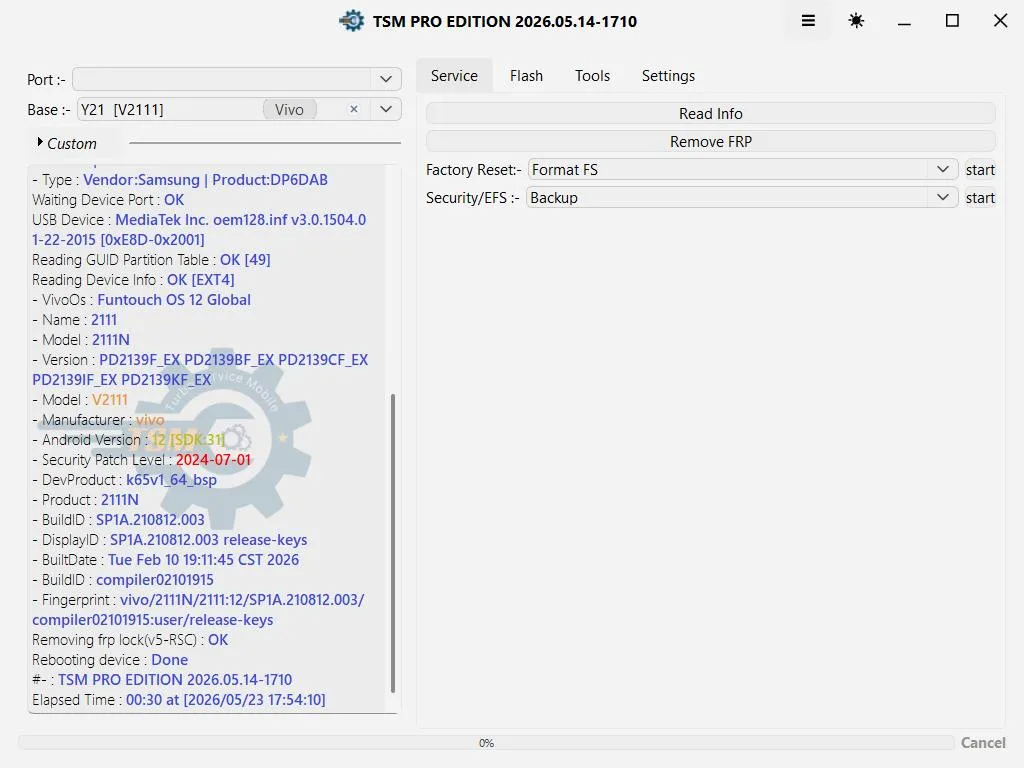Click 'Tue Feb 10 19:11:45 CST 2026' build date
This screenshot has height=768, width=1024.
203,560
